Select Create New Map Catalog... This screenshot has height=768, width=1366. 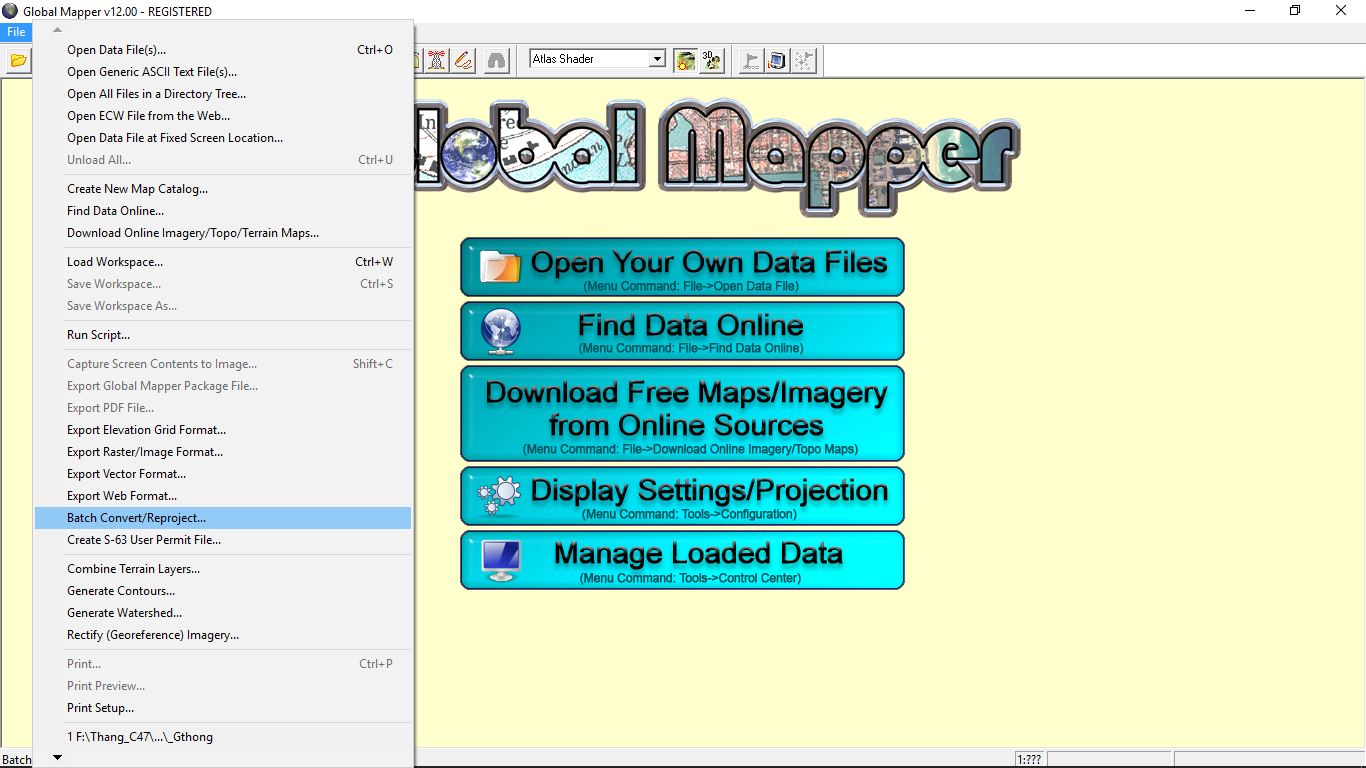(x=223, y=189)
